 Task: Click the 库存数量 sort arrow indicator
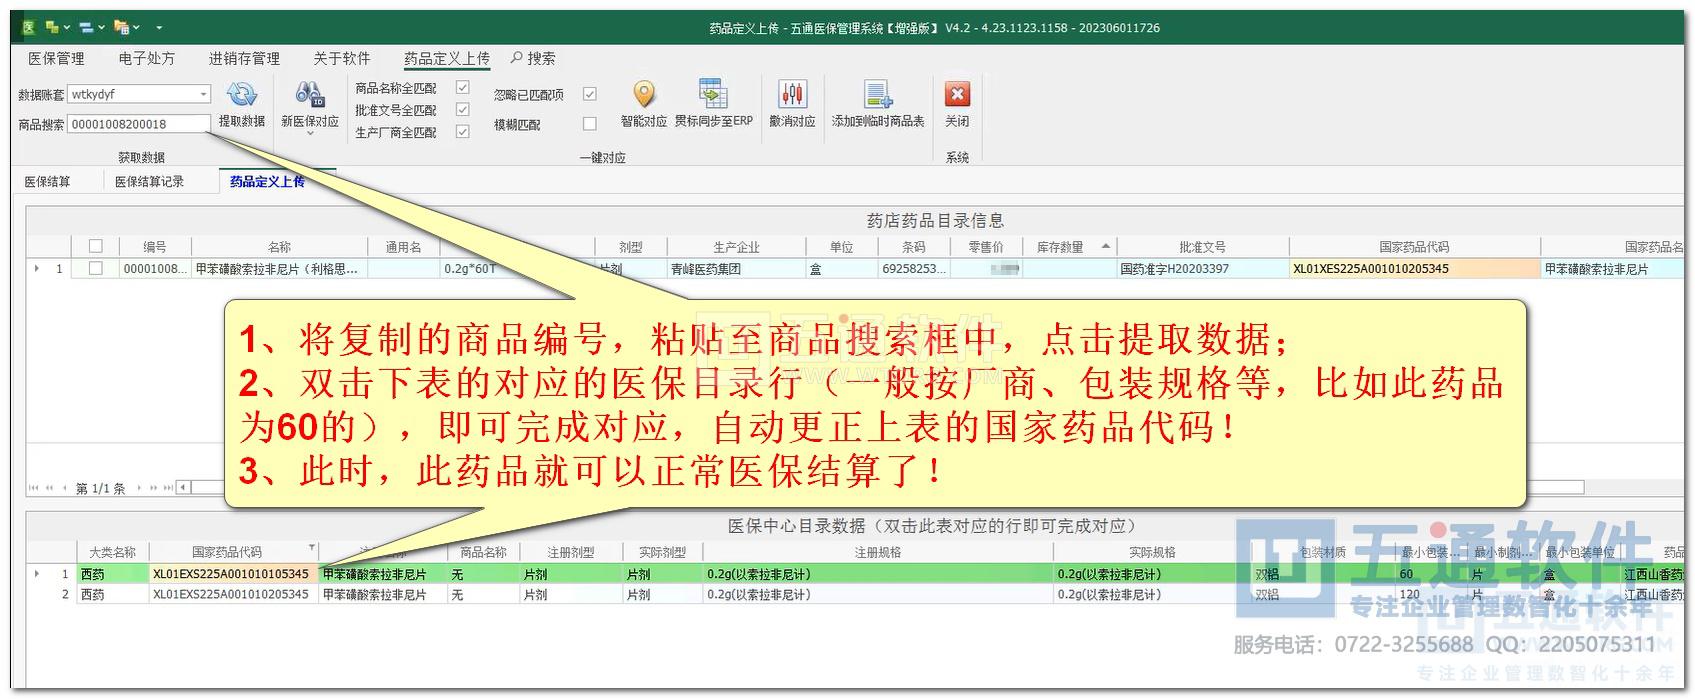[1106, 246]
